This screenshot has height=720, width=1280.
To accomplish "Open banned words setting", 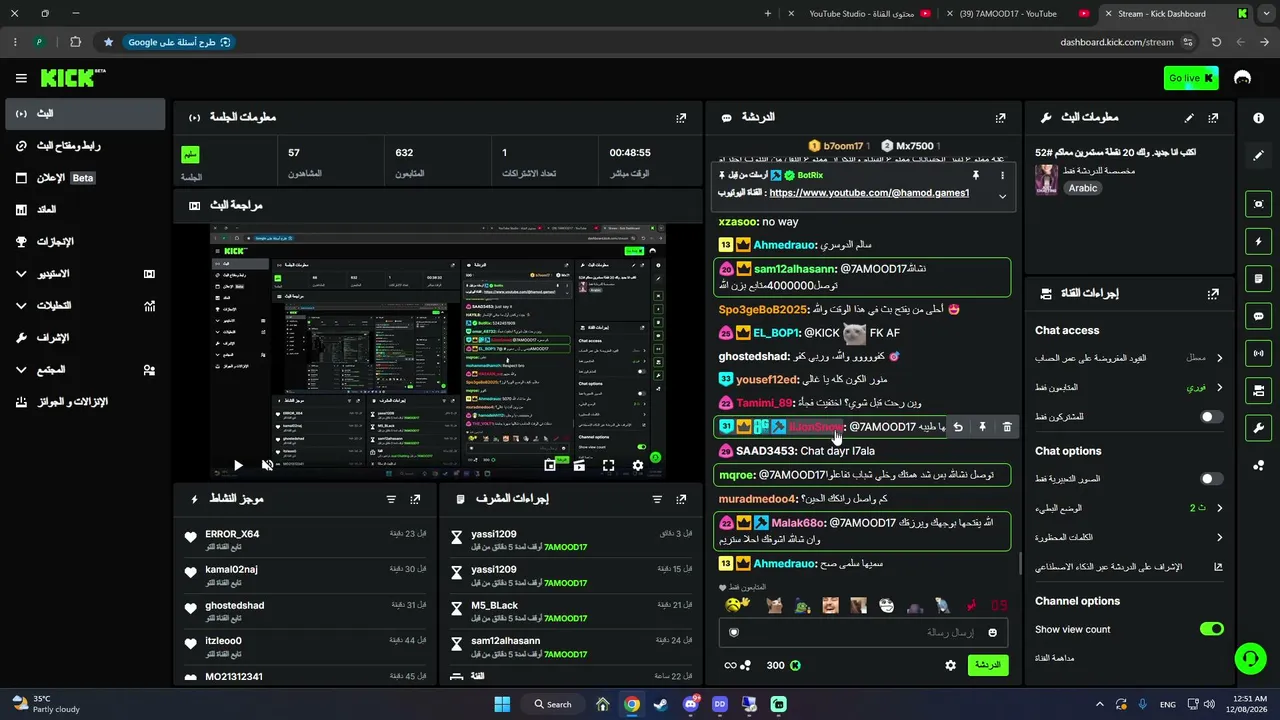I will [x=1129, y=537].
